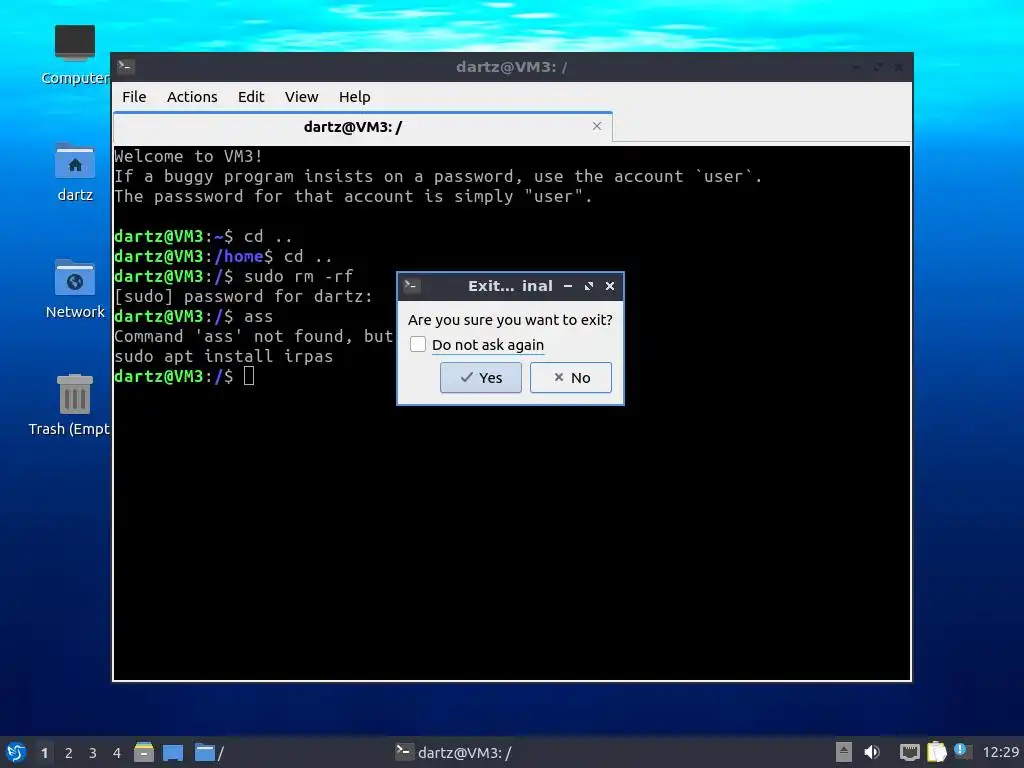
Task: Confirm exit with the Yes button
Action: [x=481, y=377]
